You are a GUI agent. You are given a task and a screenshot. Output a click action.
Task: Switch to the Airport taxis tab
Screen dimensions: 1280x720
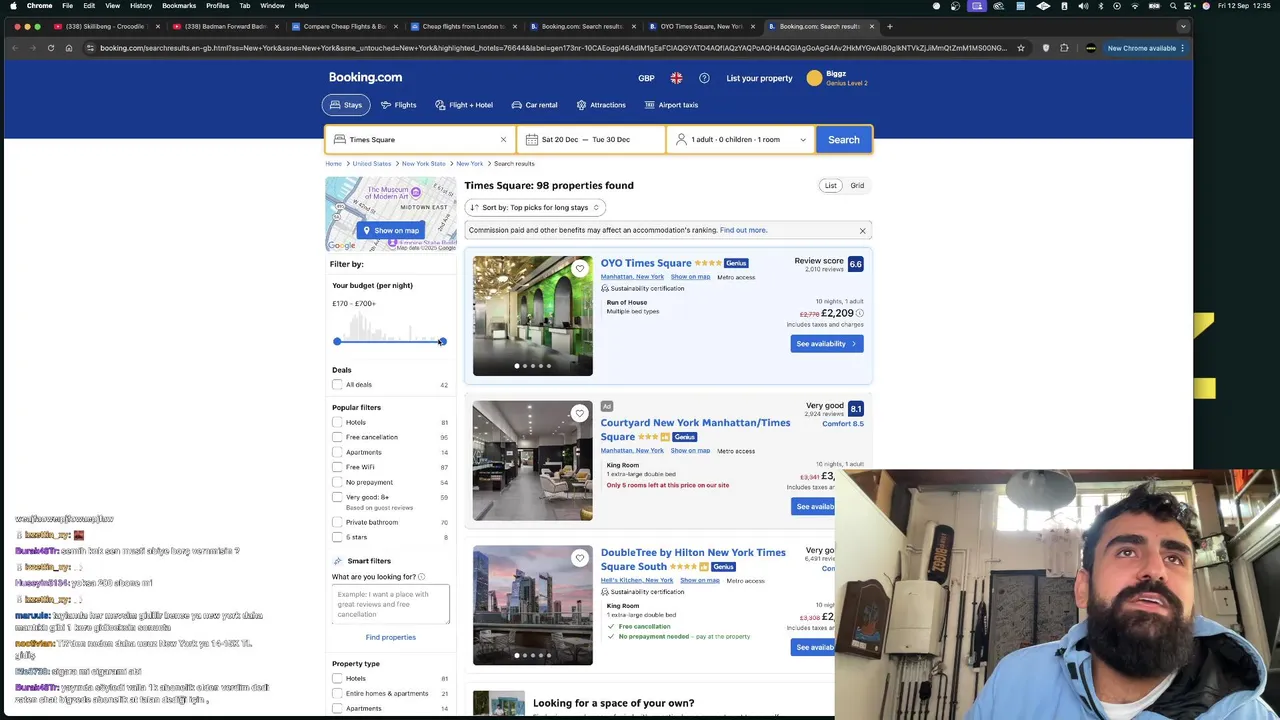pyautogui.click(x=671, y=105)
